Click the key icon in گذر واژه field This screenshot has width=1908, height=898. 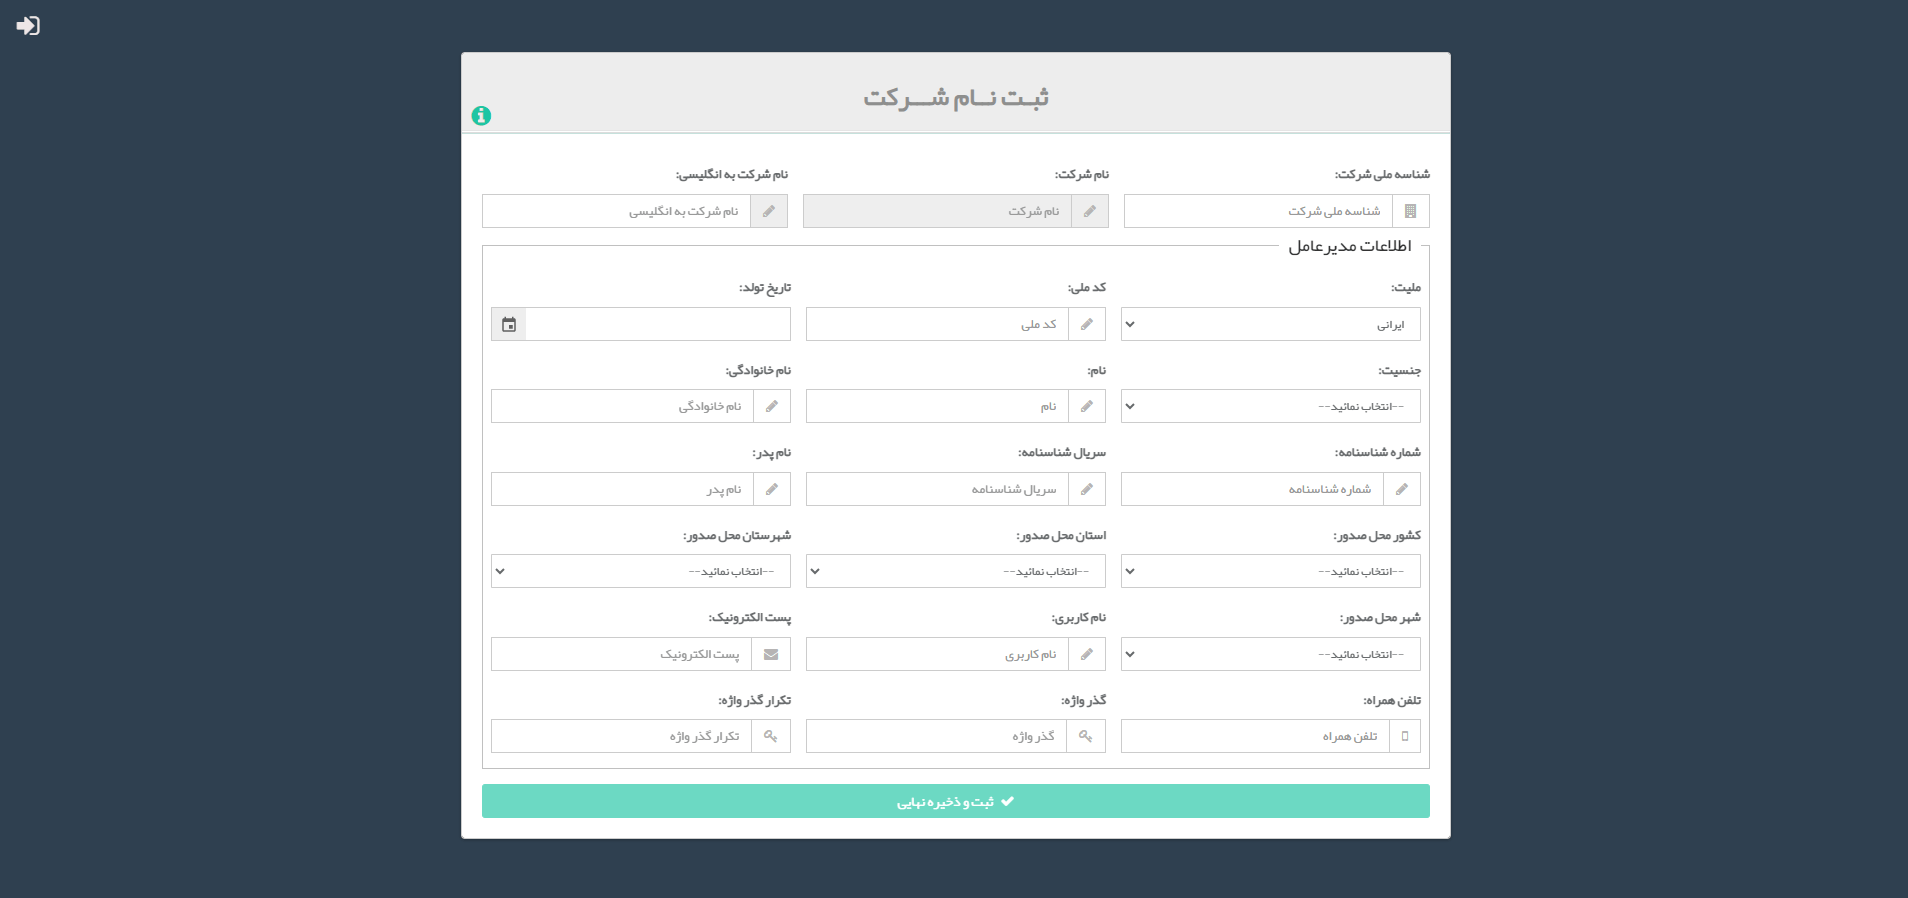tap(1087, 736)
